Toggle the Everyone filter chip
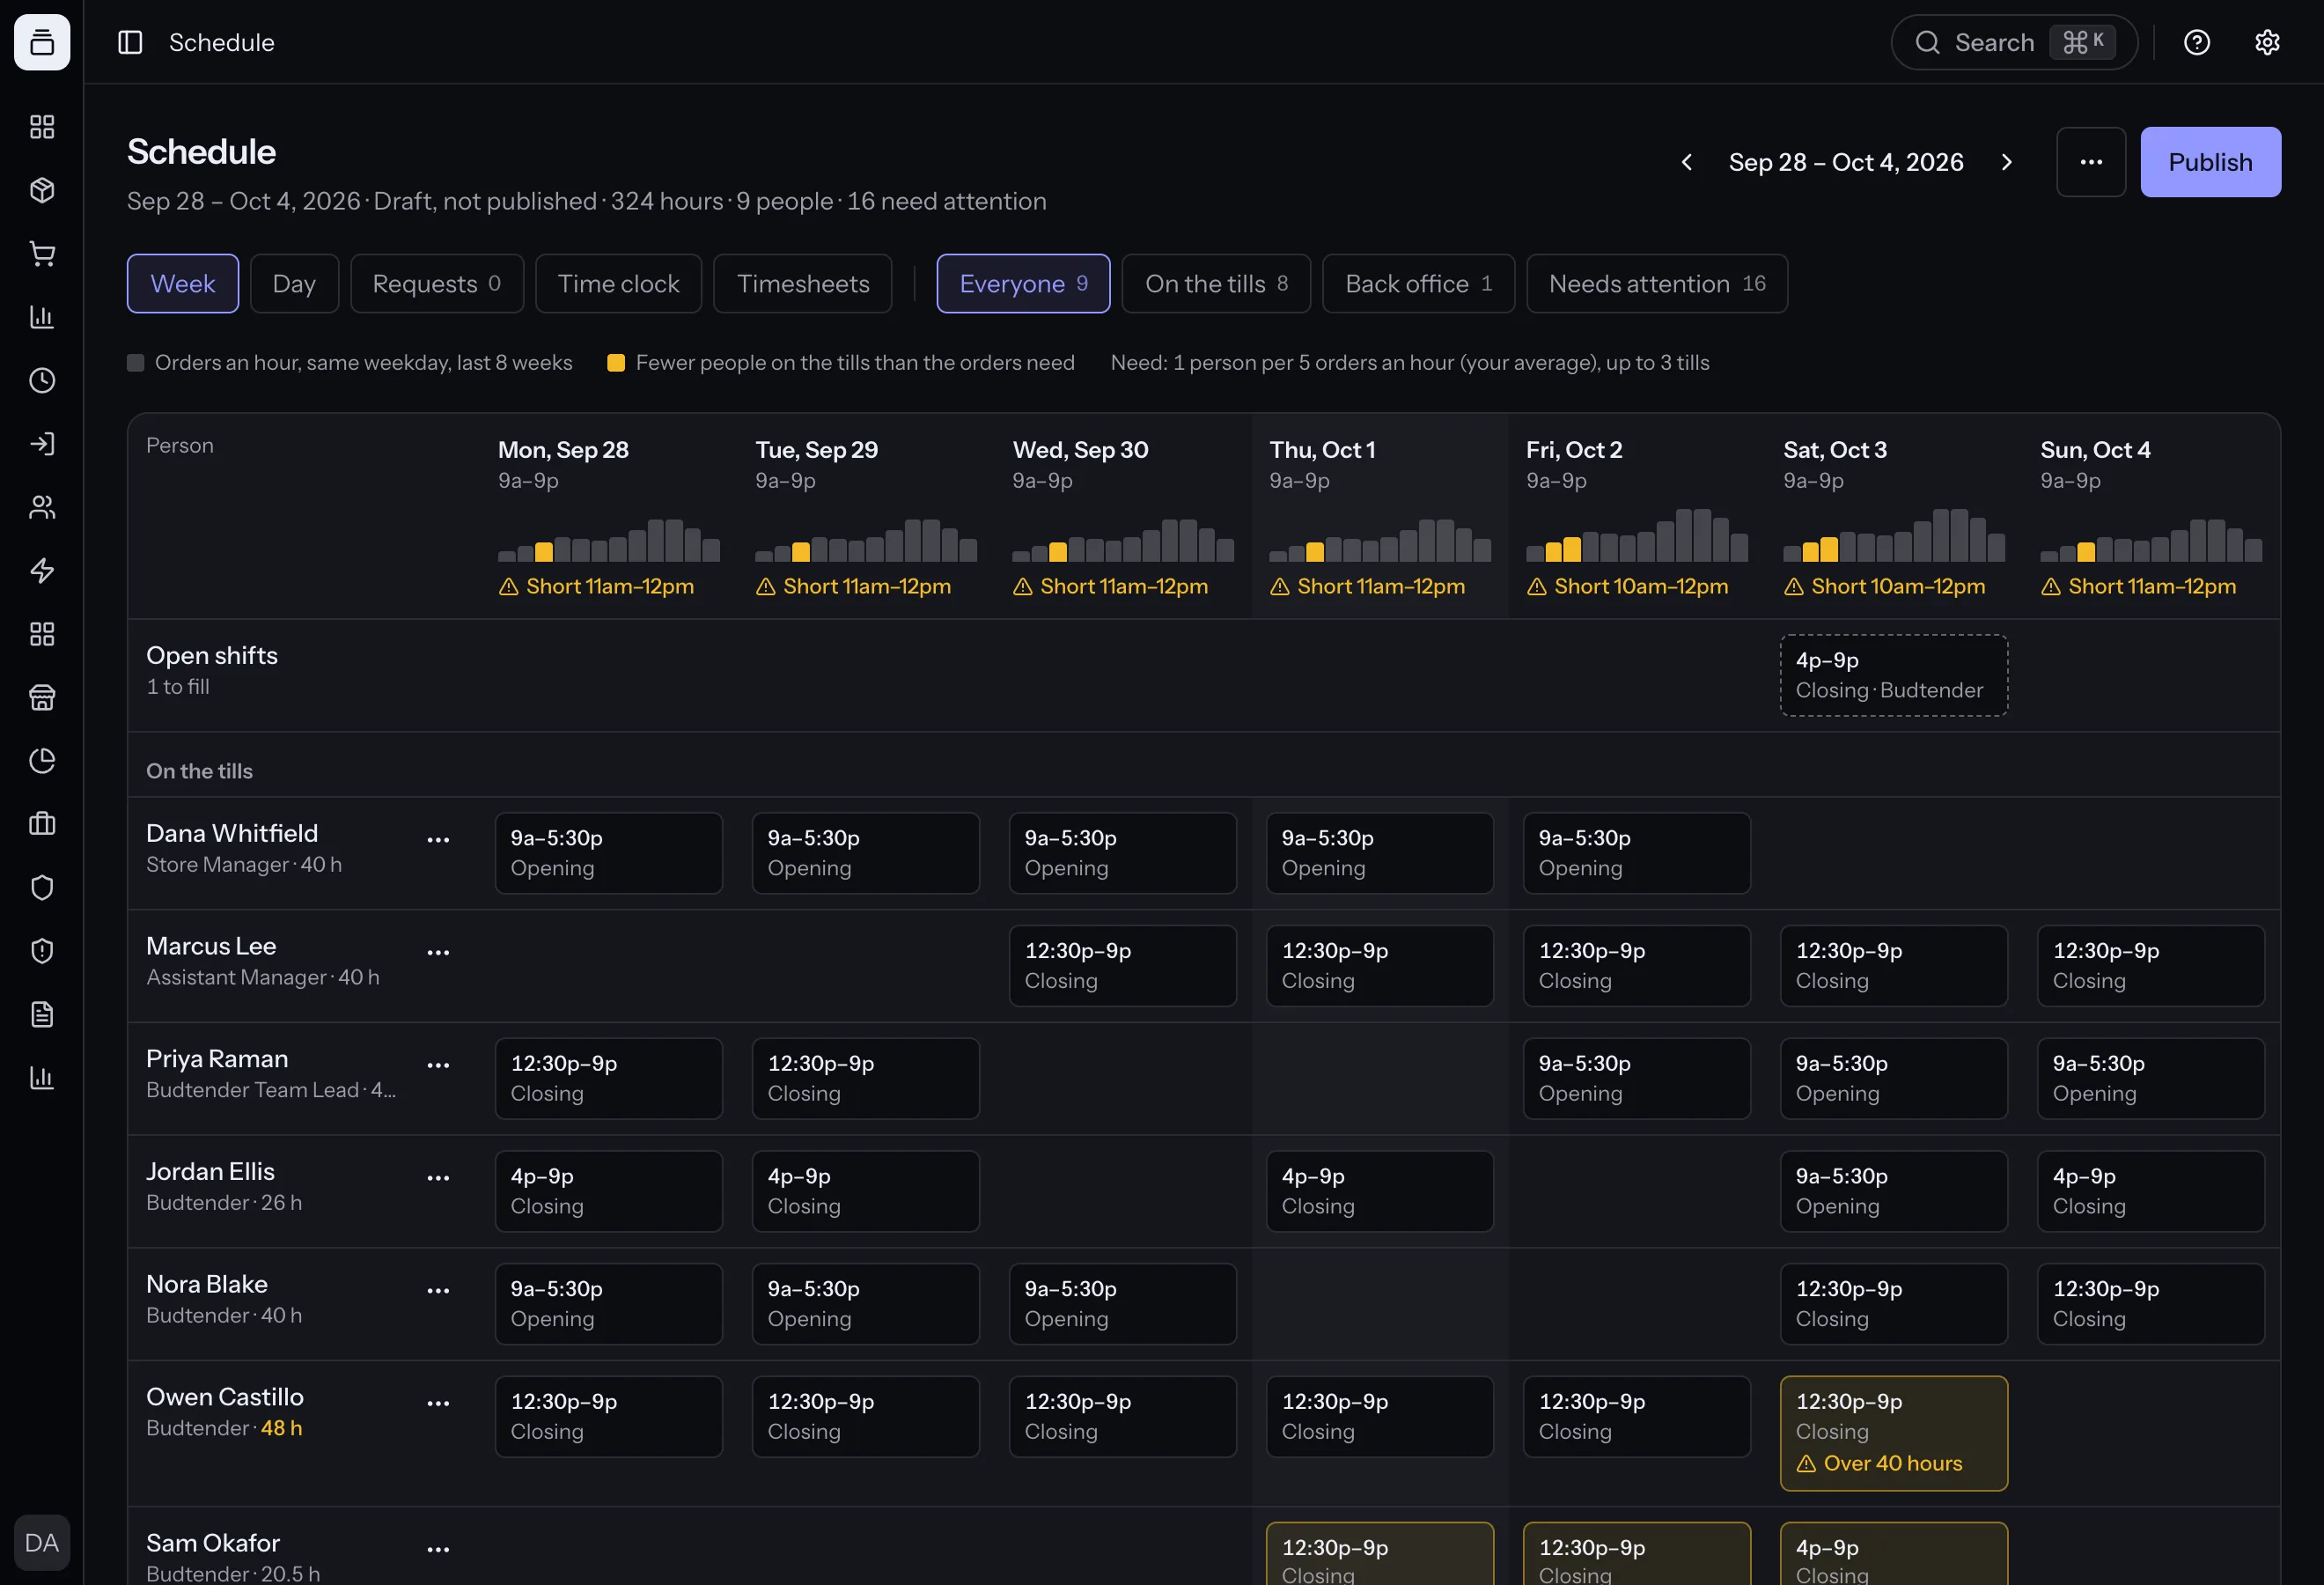 (x=1023, y=284)
